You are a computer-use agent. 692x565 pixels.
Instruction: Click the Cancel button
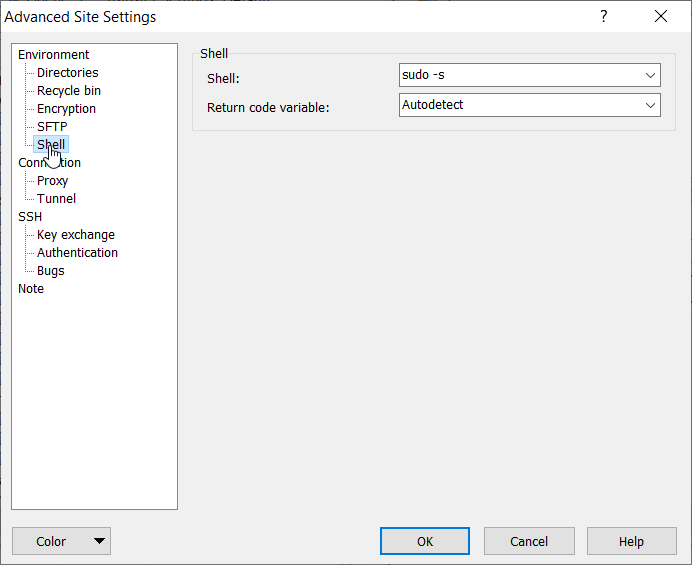529,541
